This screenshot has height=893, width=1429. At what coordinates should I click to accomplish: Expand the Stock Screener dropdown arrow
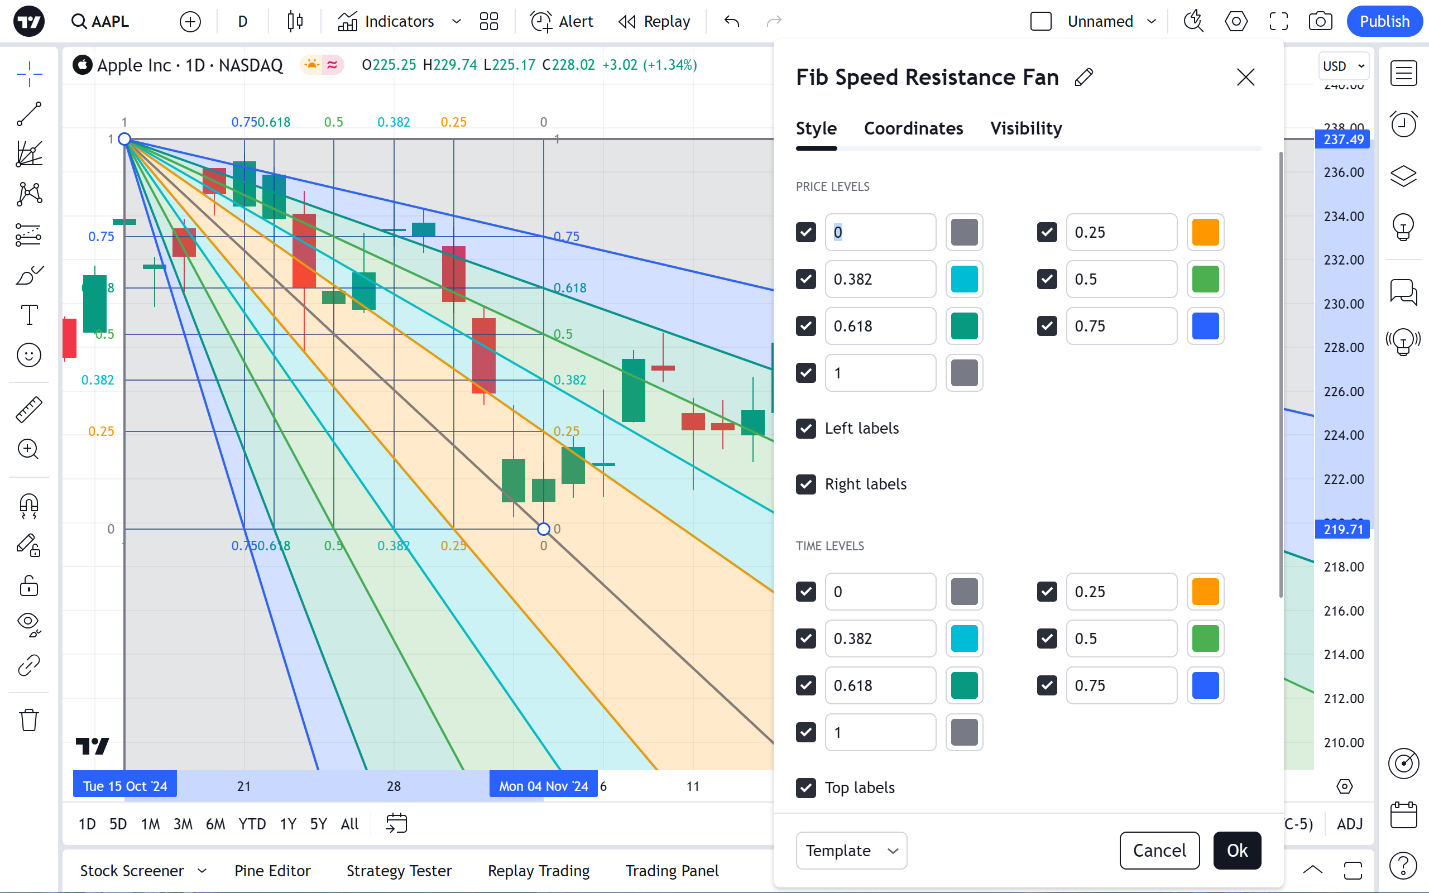click(202, 871)
